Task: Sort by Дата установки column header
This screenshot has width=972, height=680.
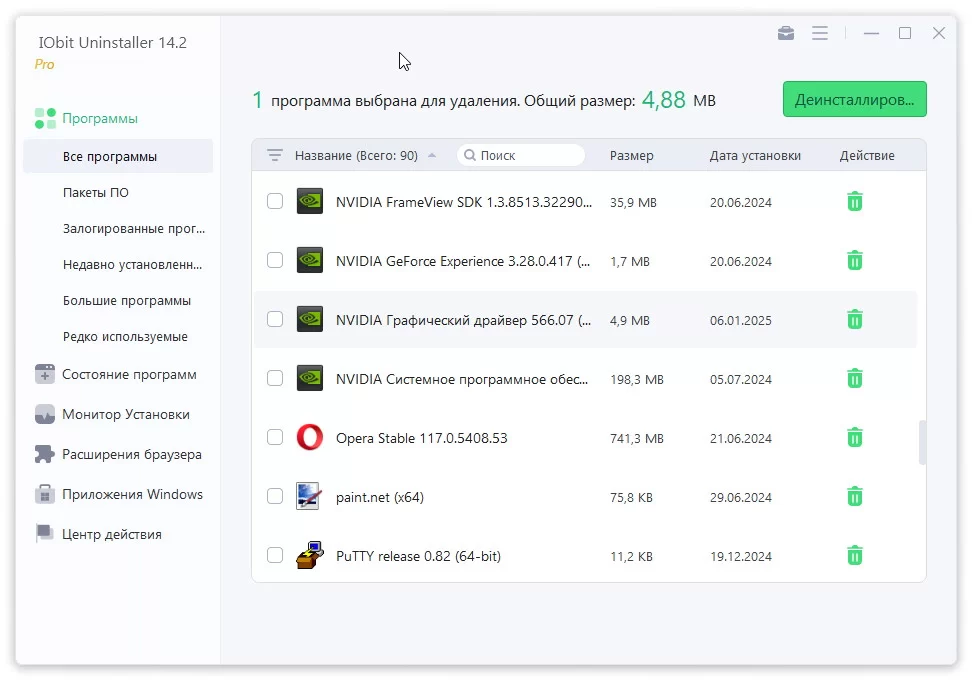Action: click(755, 156)
